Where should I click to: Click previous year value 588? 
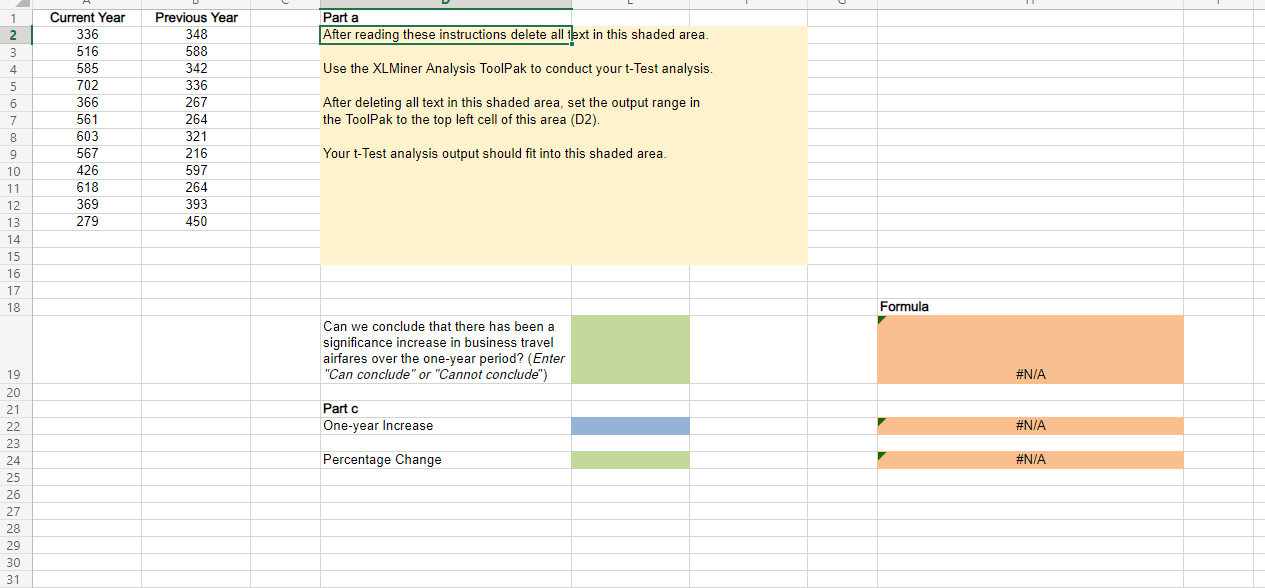coord(196,52)
